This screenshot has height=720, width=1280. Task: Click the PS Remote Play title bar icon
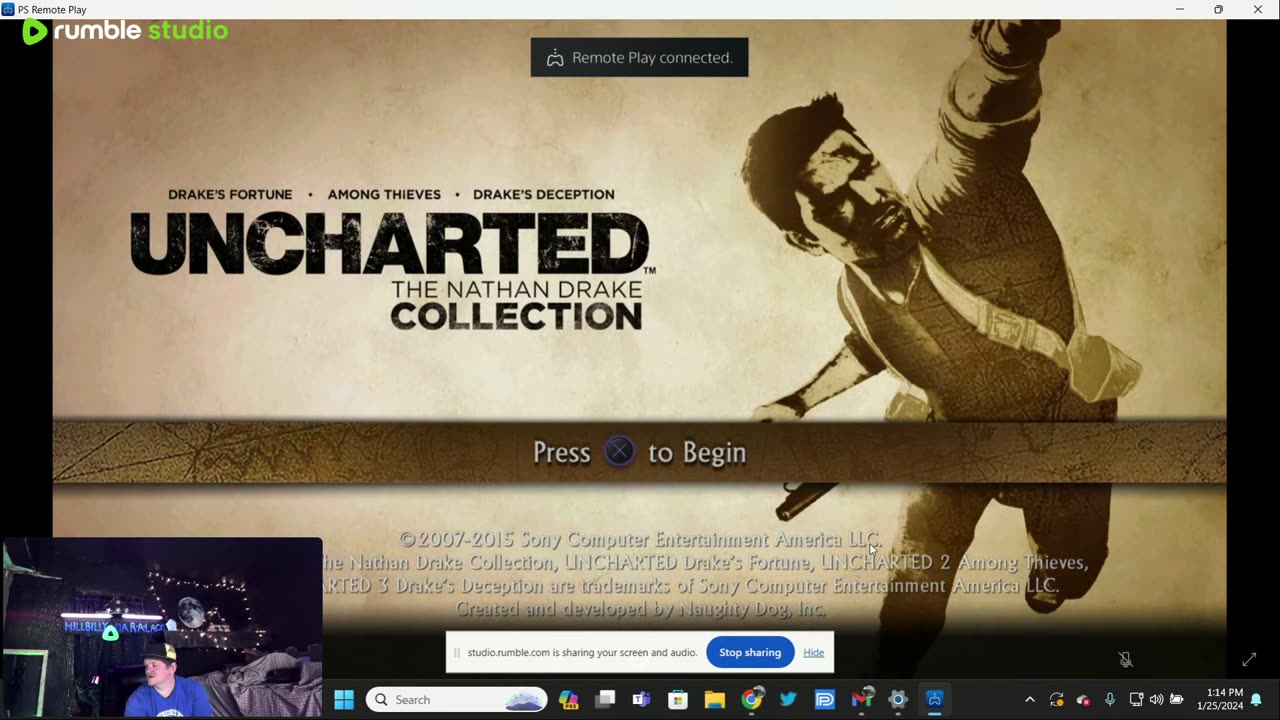click(8, 9)
